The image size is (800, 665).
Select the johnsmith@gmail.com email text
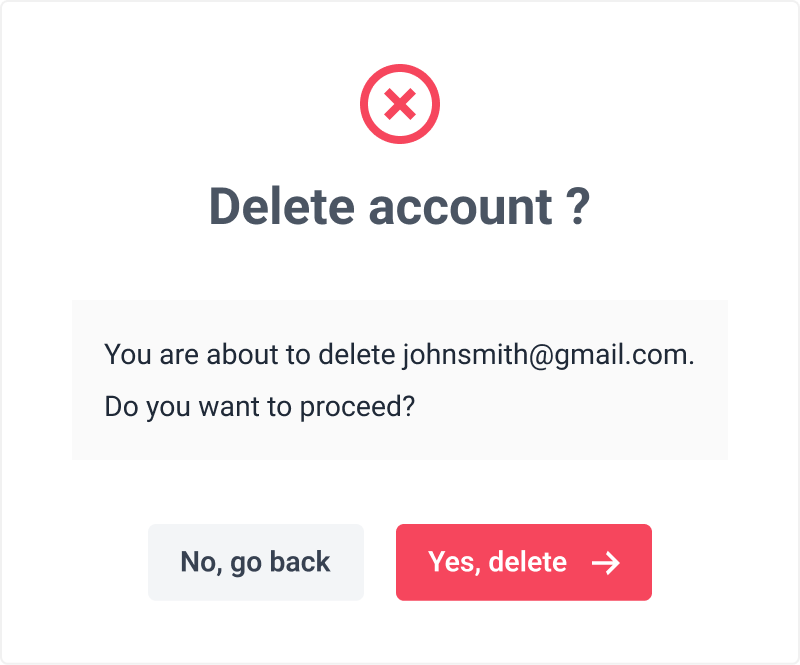click(548, 354)
